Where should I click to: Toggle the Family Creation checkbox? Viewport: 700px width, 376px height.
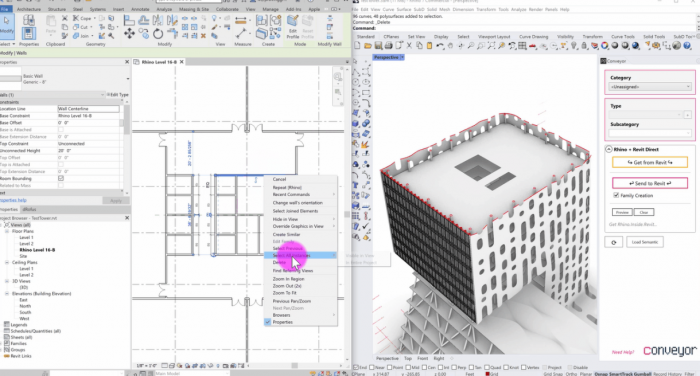[616, 196]
